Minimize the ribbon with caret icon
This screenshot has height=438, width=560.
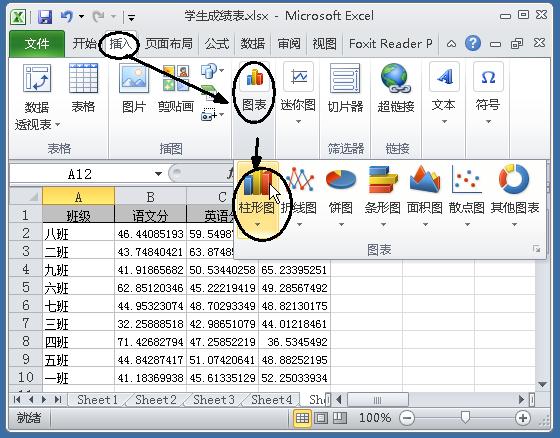(451, 44)
